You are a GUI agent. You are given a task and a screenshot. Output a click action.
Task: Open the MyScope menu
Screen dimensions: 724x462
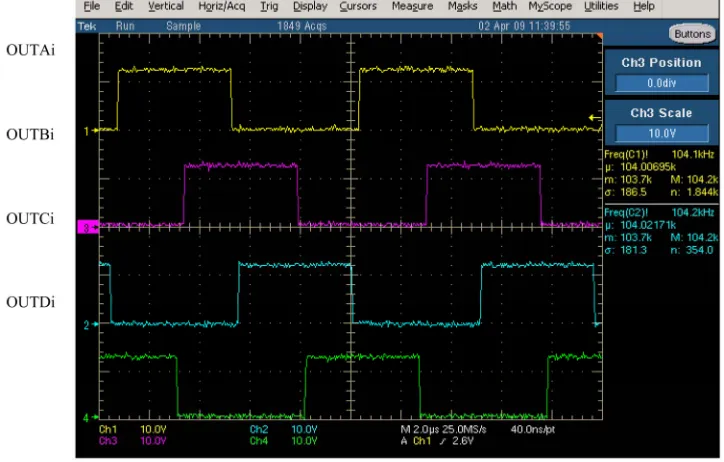coord(550,6)
